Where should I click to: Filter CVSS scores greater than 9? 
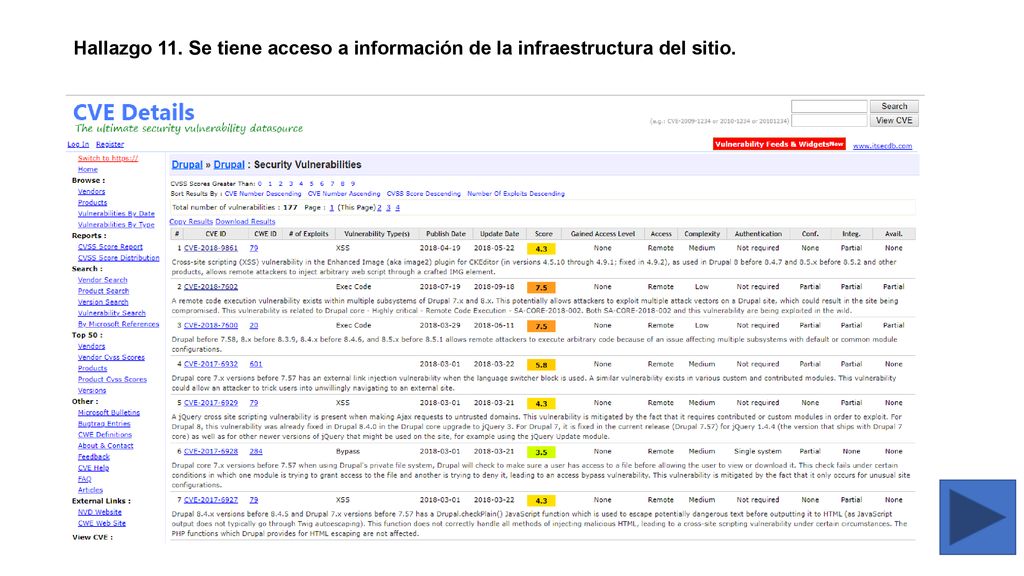(353, 184)
